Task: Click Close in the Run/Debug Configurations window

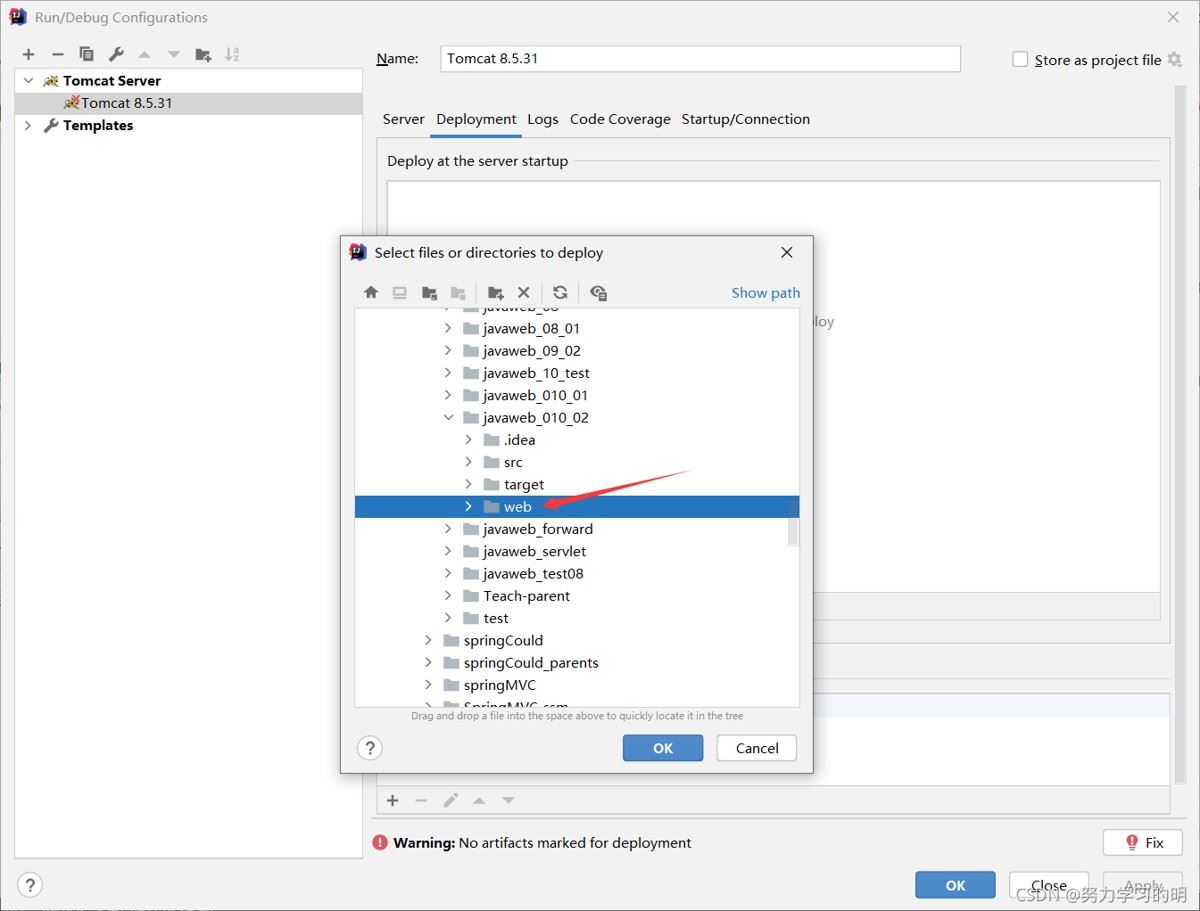Action: (x=1049, y=885)
